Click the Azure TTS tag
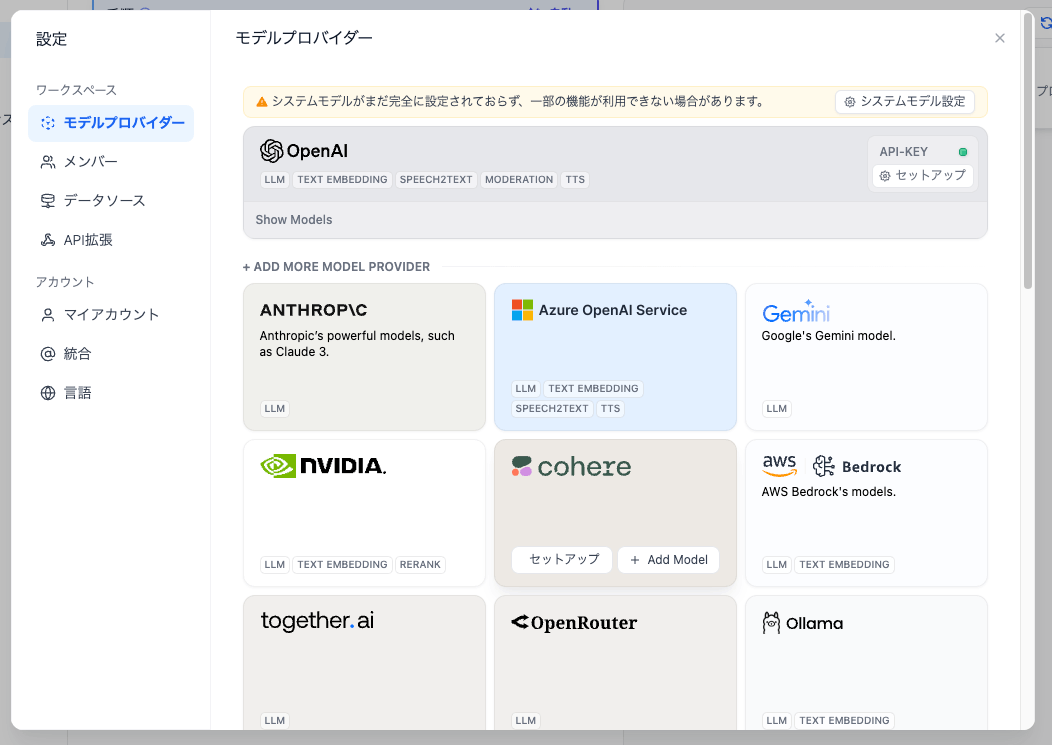Image resolution: width=1052 pixels, height=745 pixels. pos(611,409)
